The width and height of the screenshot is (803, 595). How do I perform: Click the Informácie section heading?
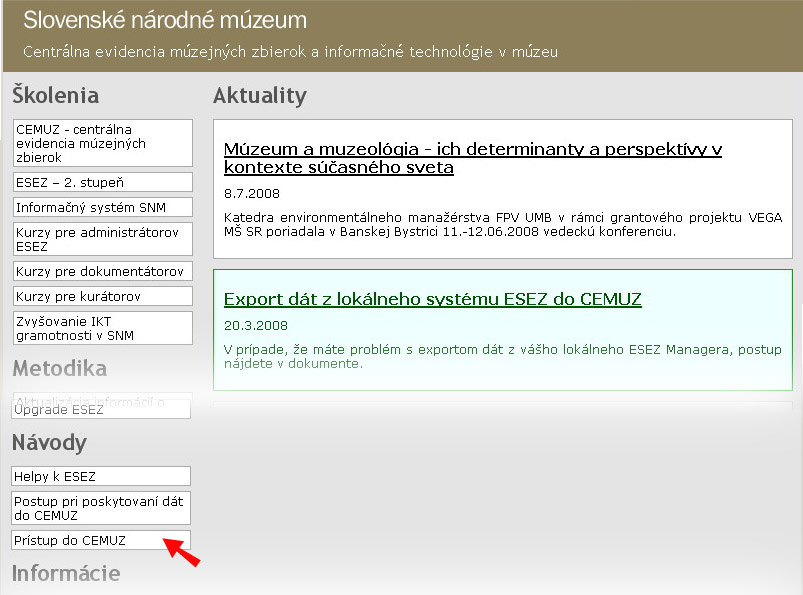pyautogui.click(x=66, y=573)
